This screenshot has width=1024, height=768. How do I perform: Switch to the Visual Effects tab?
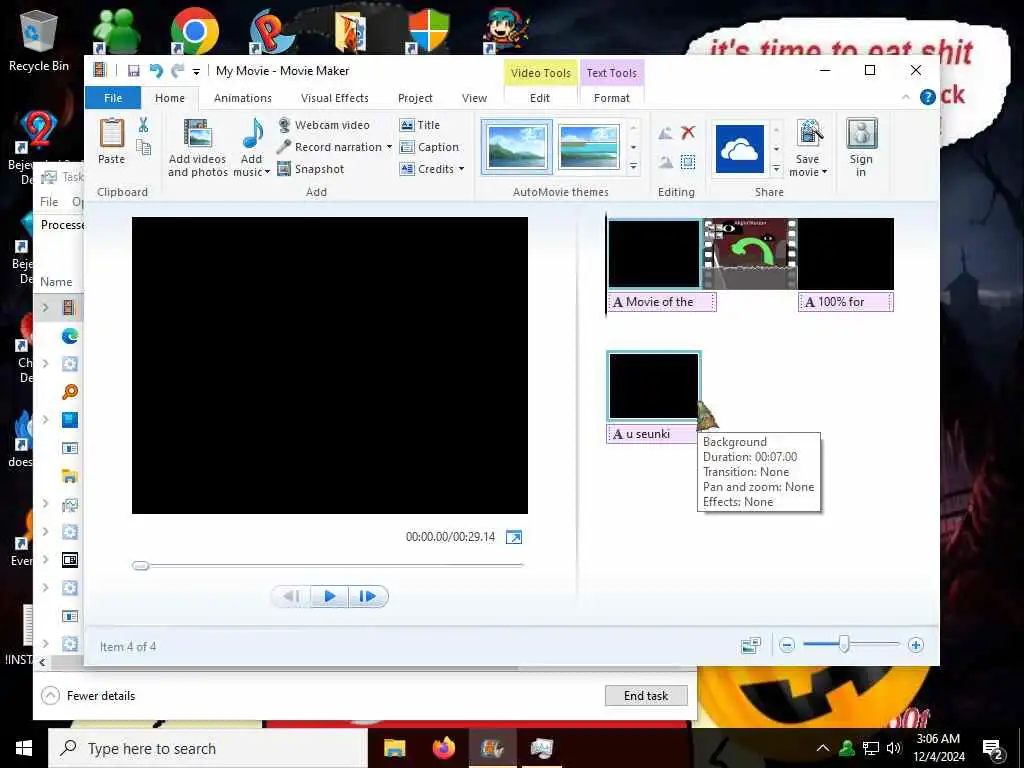coord(334,98)
